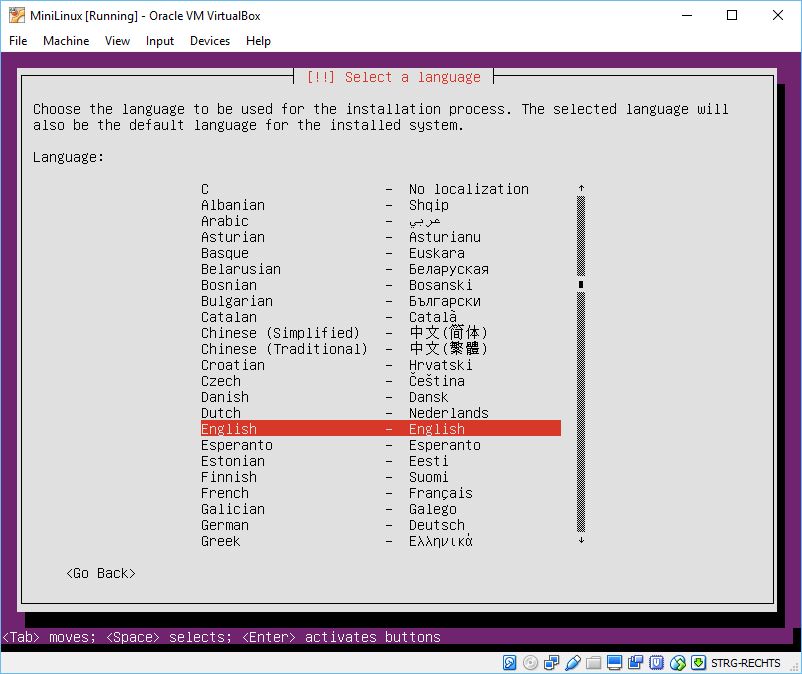
Task: Click the language list scroll up arrow
Action: click(580, 188)
